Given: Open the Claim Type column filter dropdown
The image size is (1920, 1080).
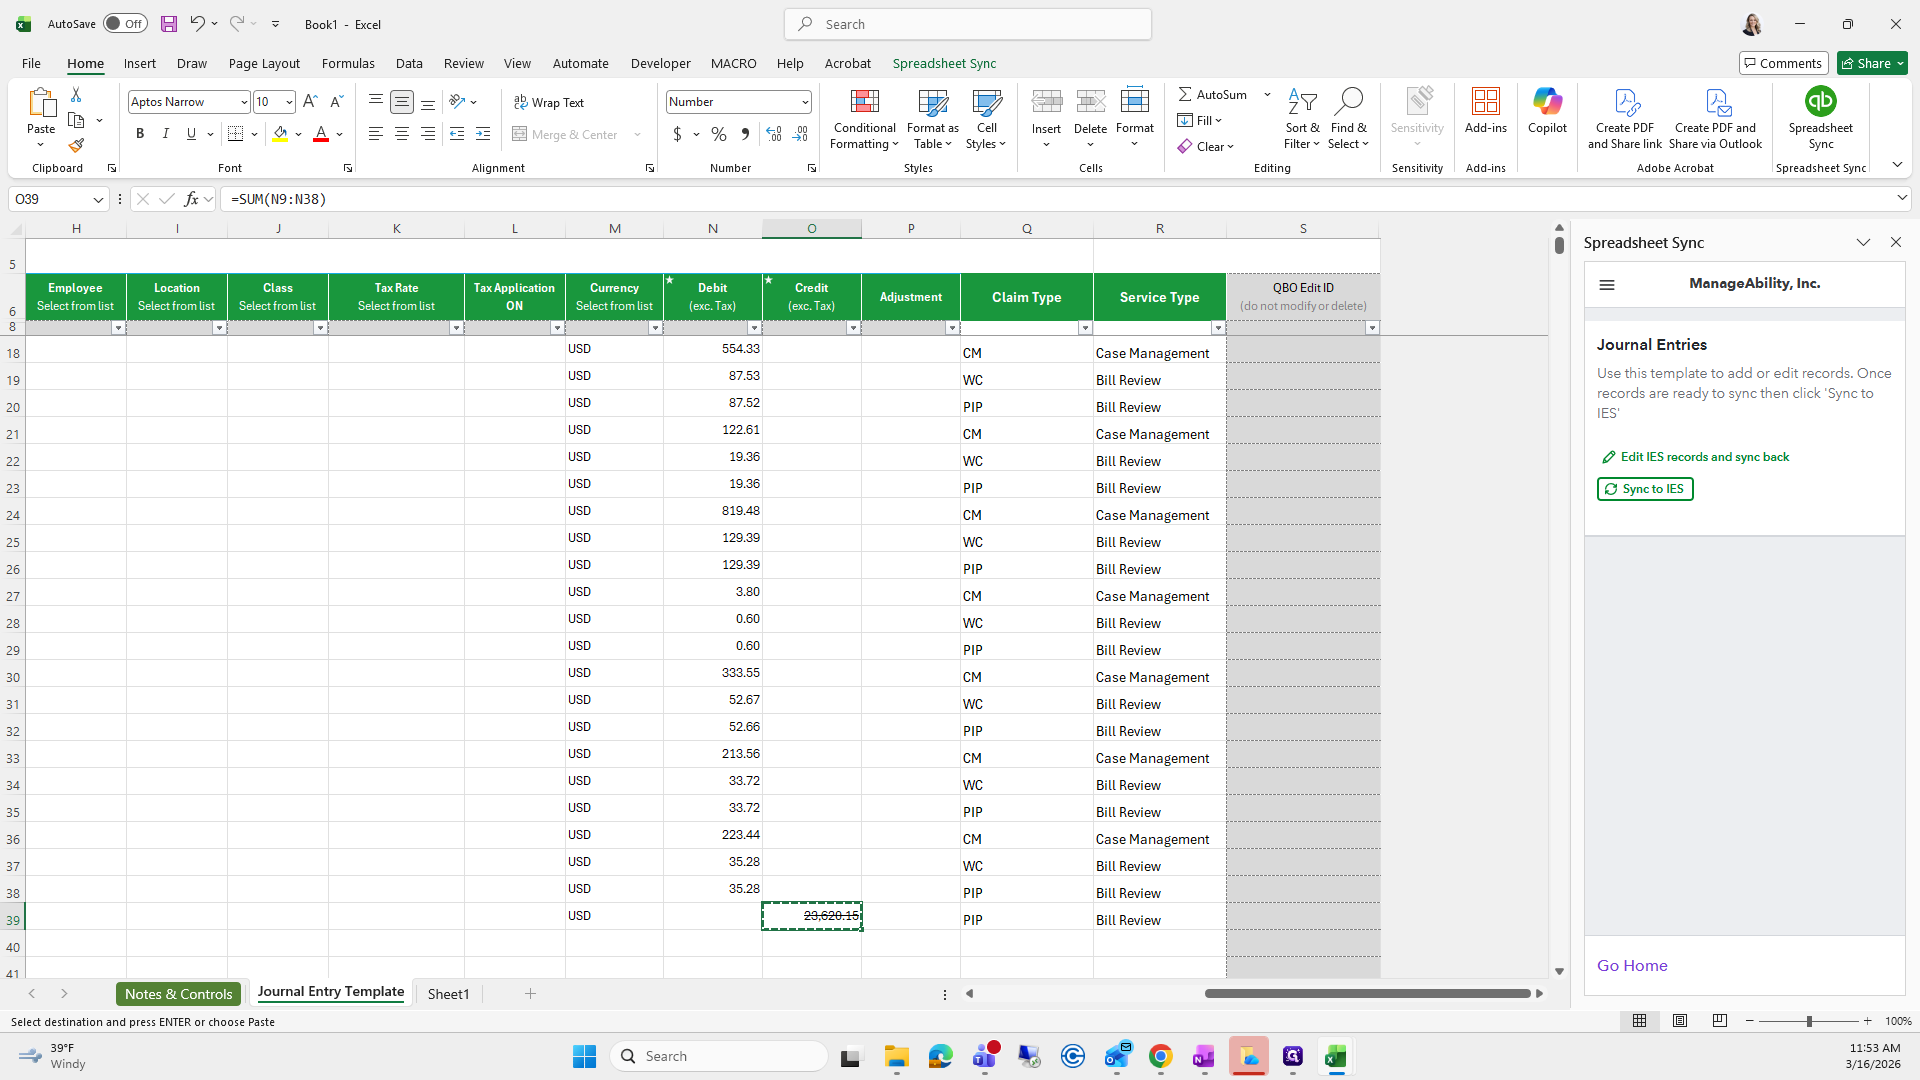Looking at the screenshot, I should click(x=1085, y=328).
